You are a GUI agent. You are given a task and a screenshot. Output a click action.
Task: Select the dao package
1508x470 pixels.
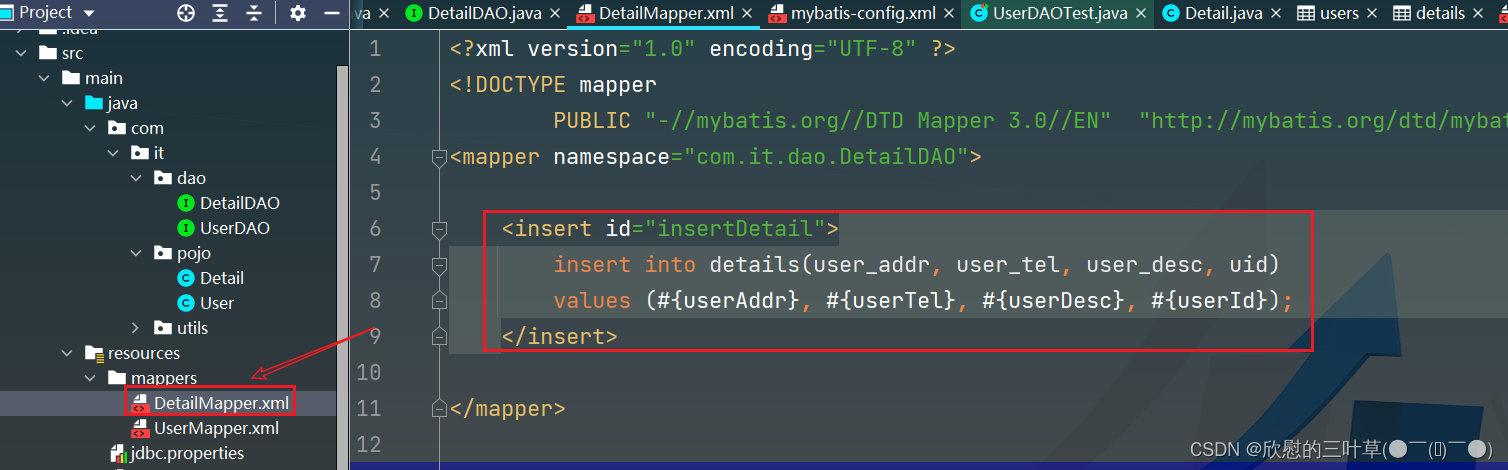191,178
